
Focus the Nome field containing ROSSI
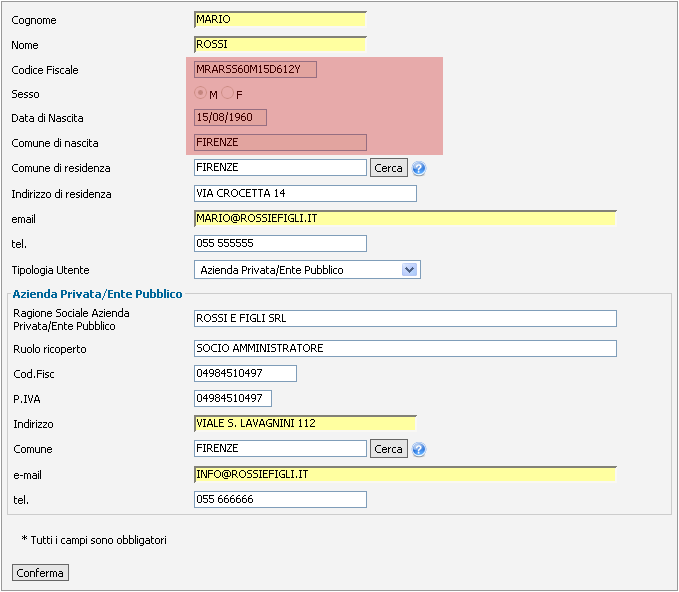(x=280, y=44)
